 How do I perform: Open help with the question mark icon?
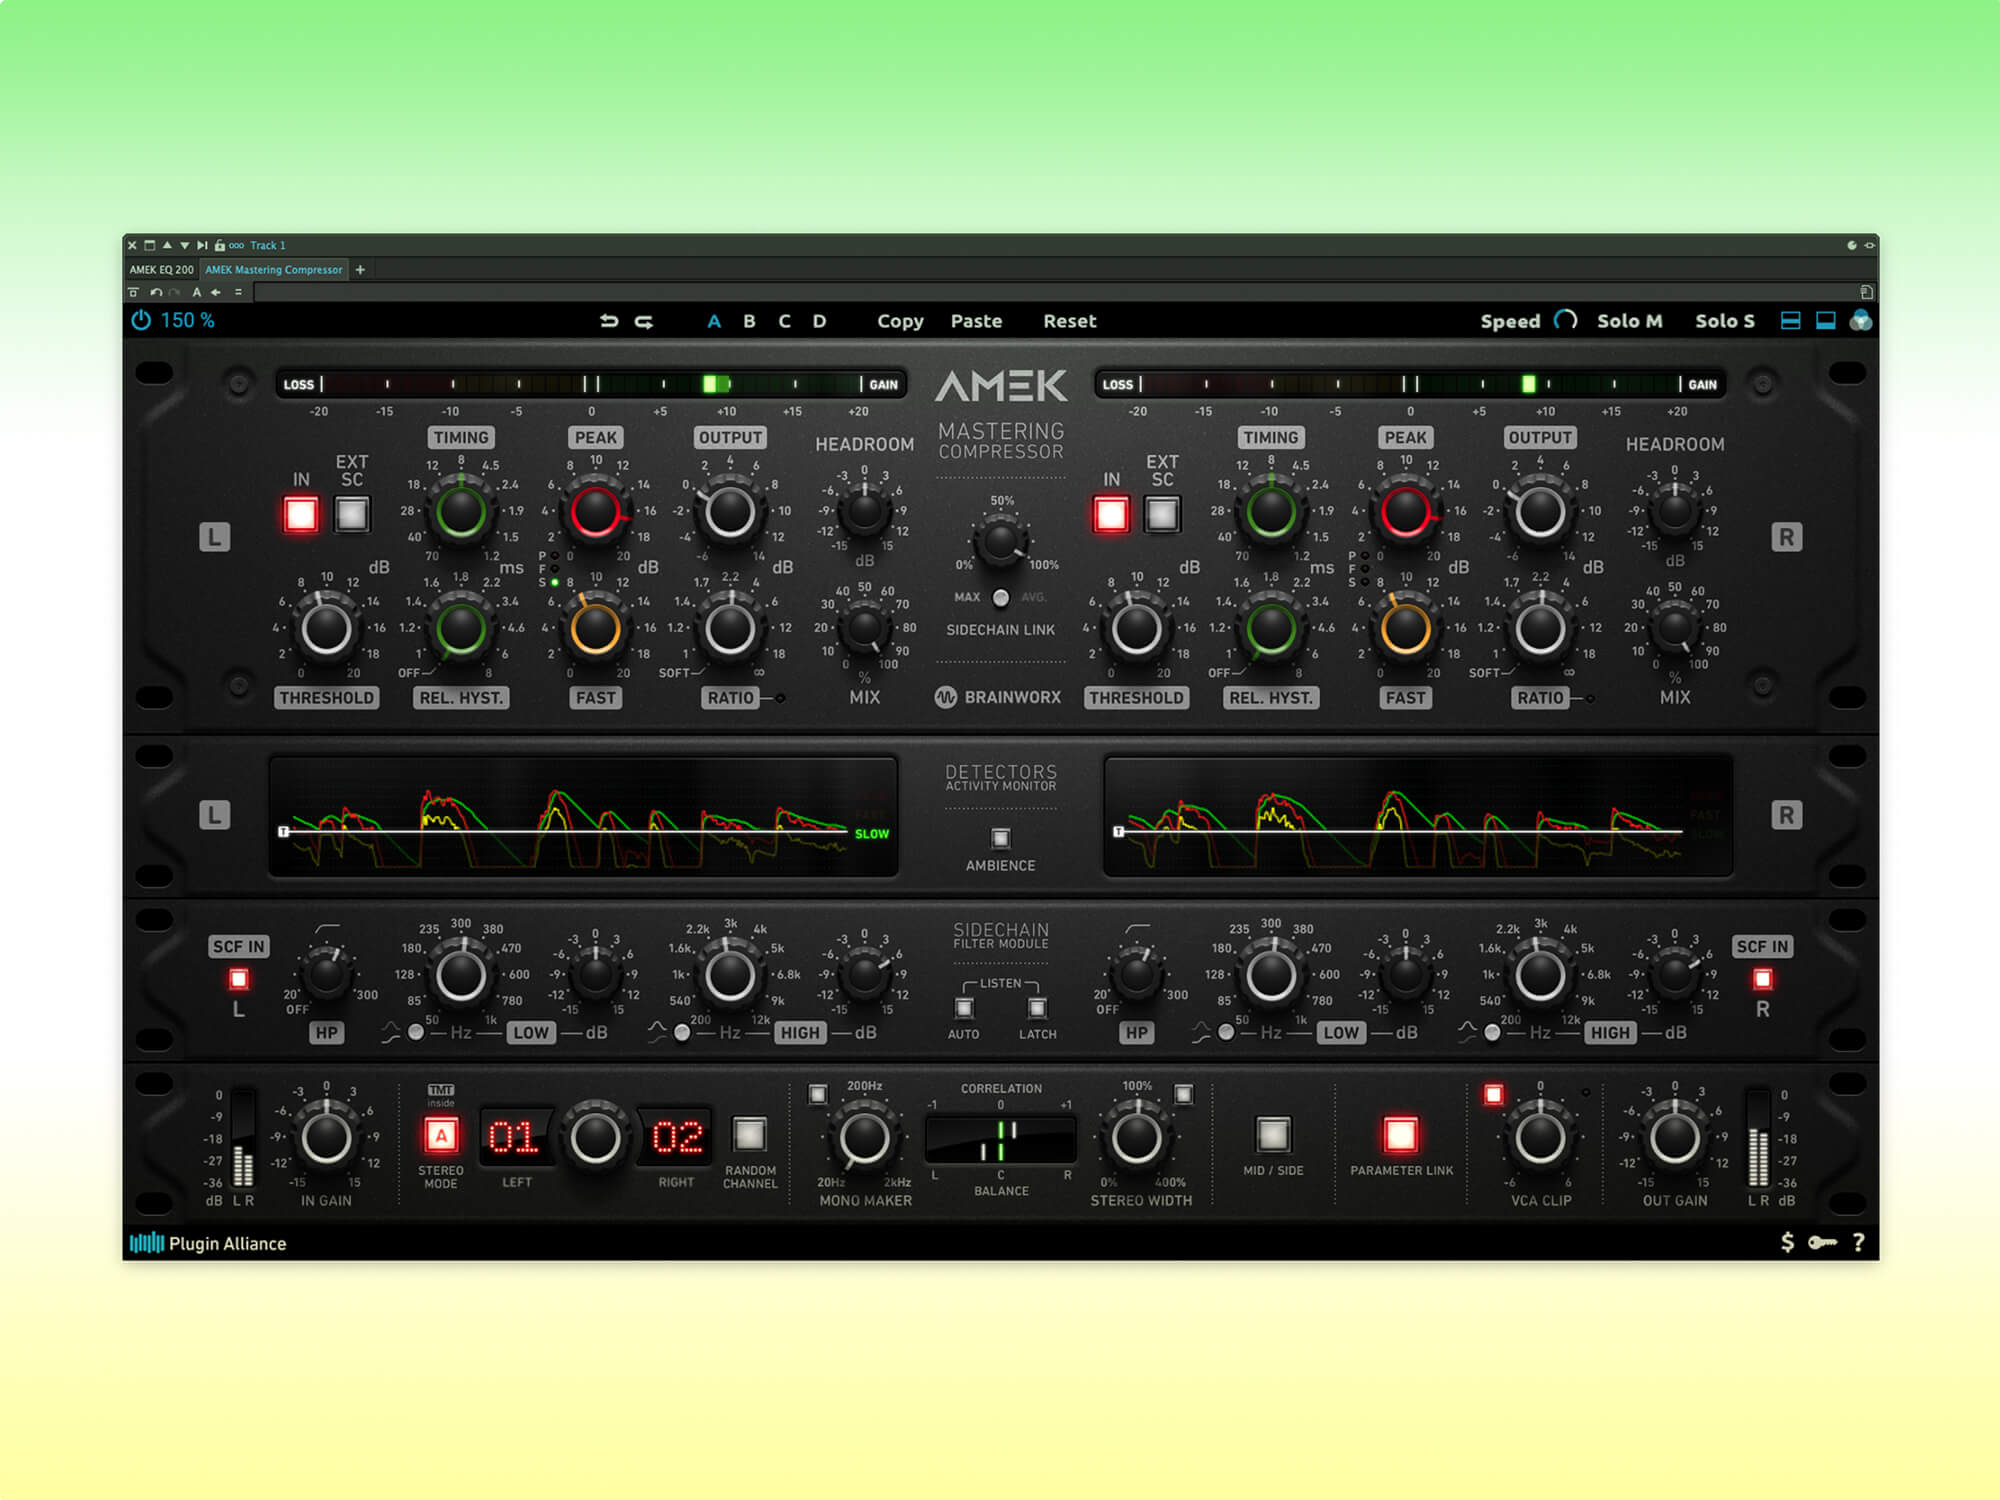coord(1859,1242)
